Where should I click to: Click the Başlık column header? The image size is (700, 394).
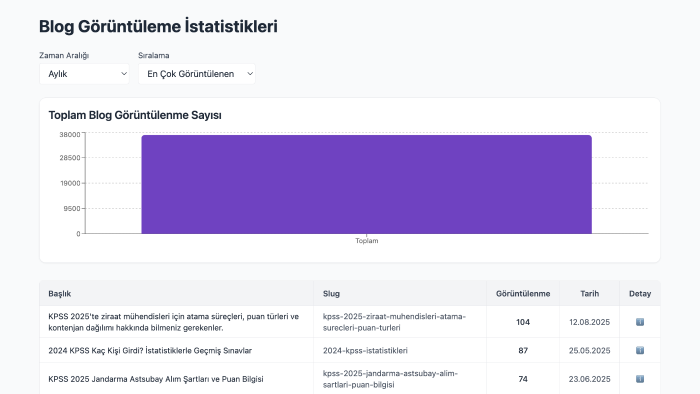click(x=60, y=294)
